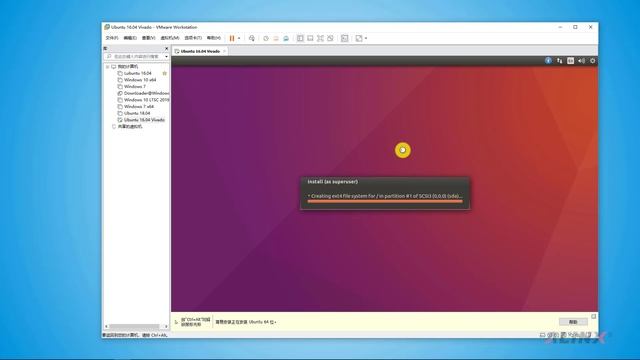Image resolution: width=640 pixels, height=360 pixels.
Task: Click the library scrollbar right arrow
Action: click(x=166, y=327)
